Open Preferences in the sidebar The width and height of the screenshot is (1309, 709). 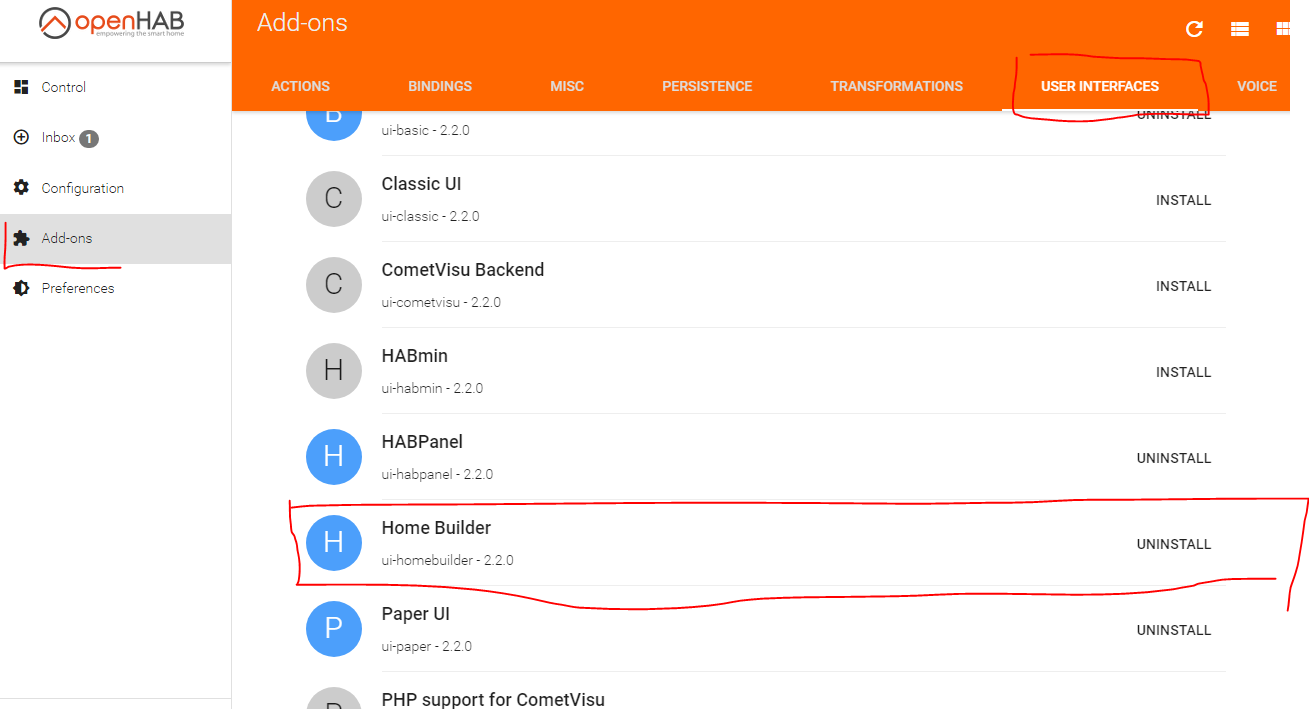116,288
